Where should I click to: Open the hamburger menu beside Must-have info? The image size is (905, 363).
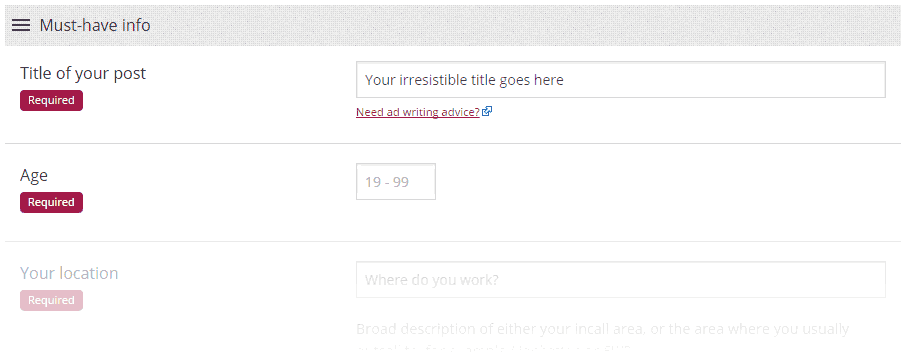click(21, 25)
